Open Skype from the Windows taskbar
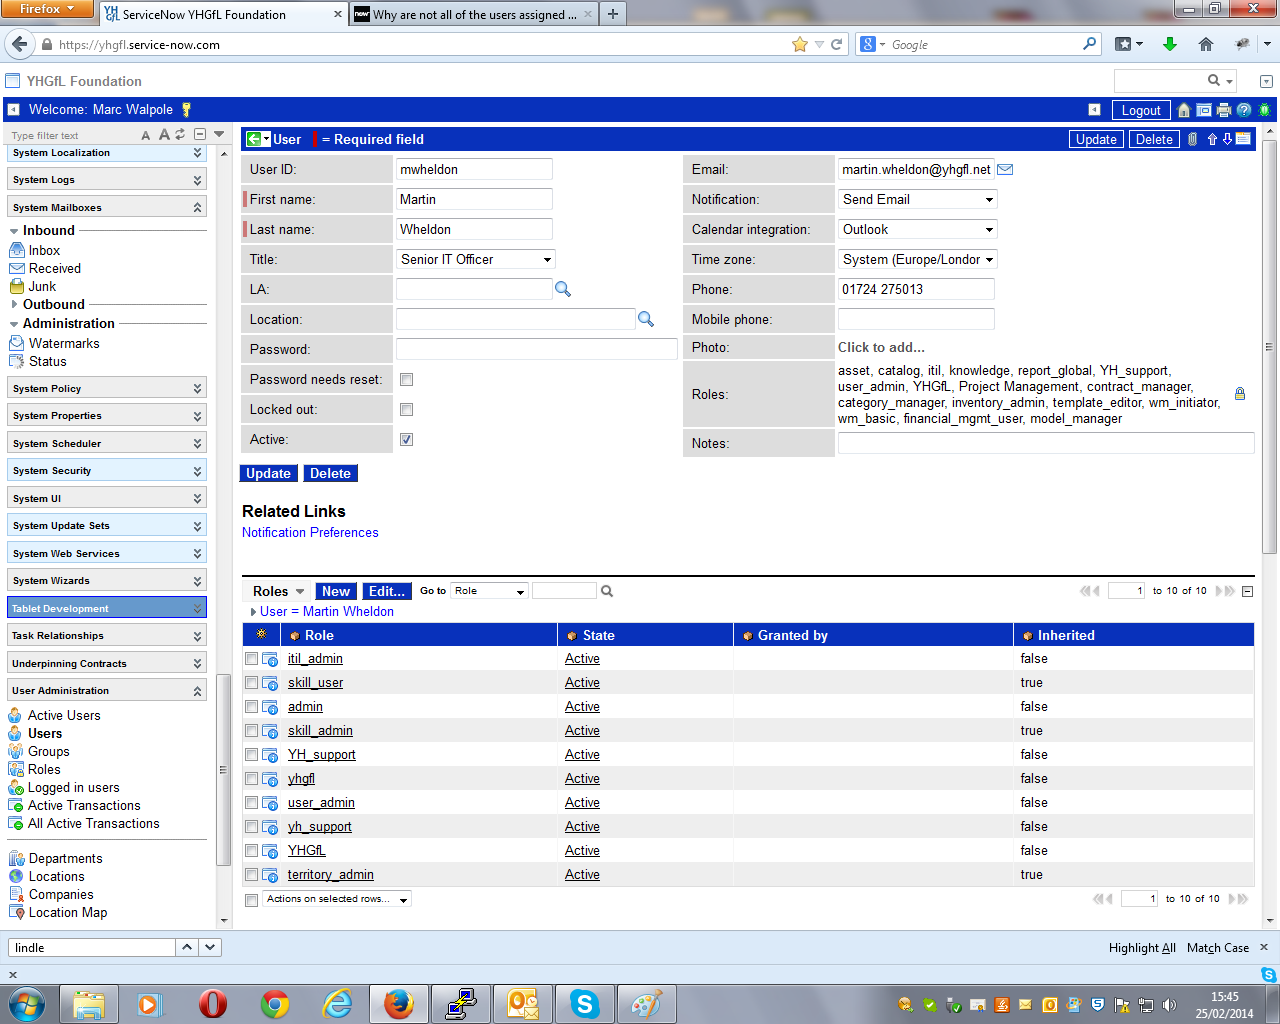 [584, 1004]
